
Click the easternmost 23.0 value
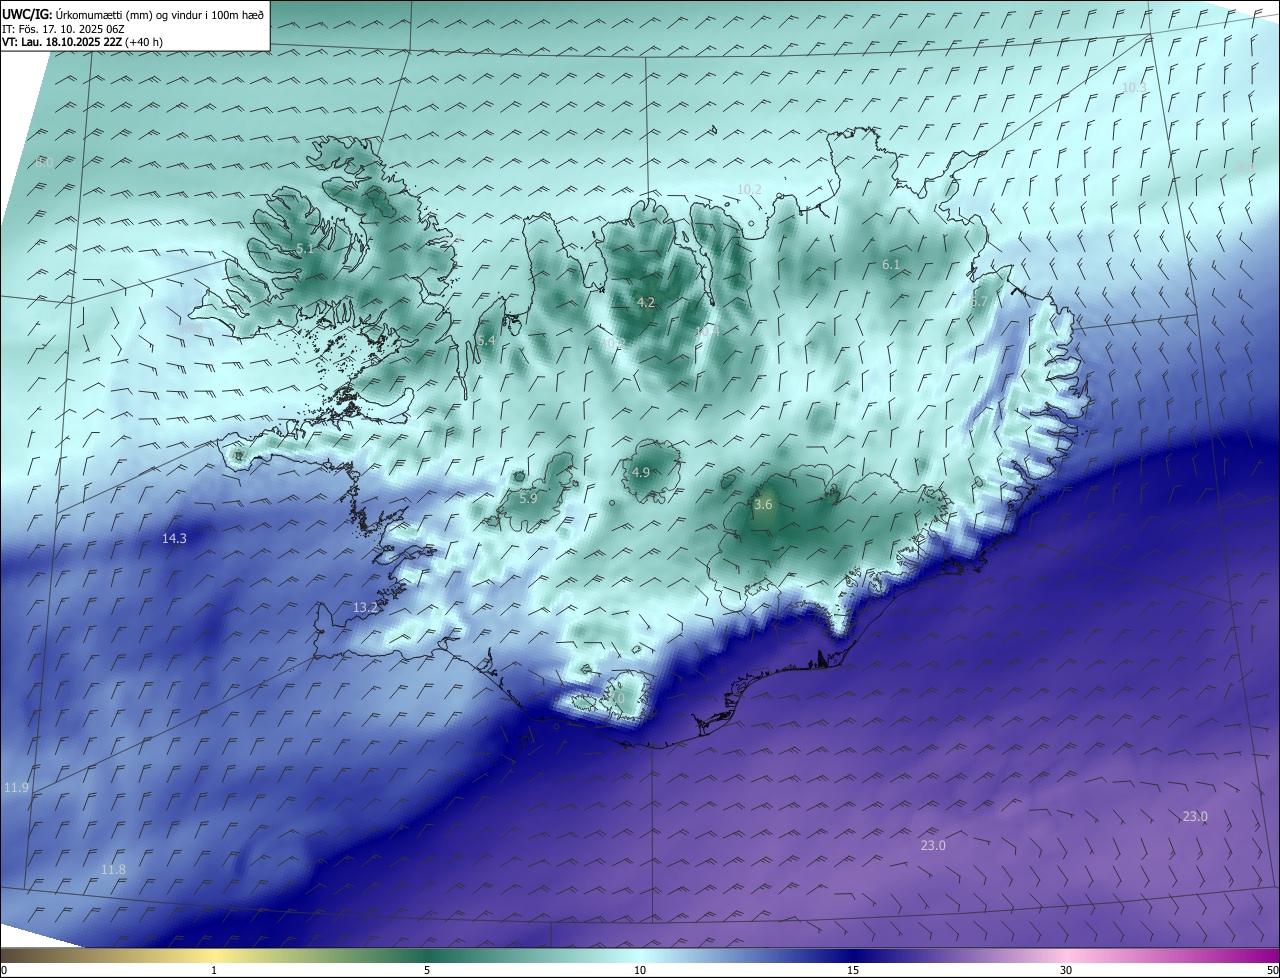click(x=1195, y=817)
